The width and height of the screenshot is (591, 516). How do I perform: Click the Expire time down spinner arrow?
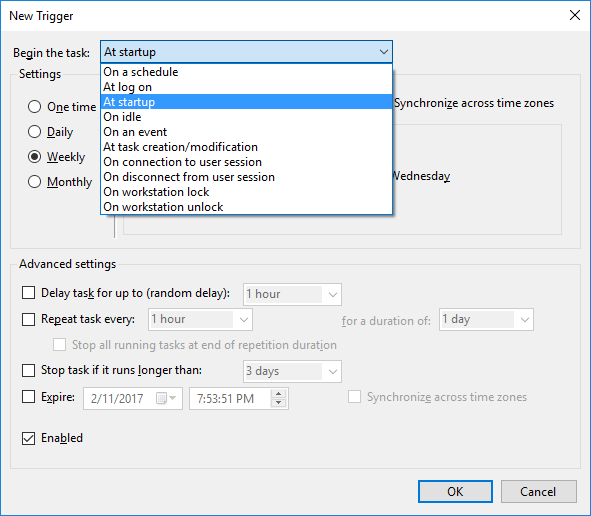[279, 403]
